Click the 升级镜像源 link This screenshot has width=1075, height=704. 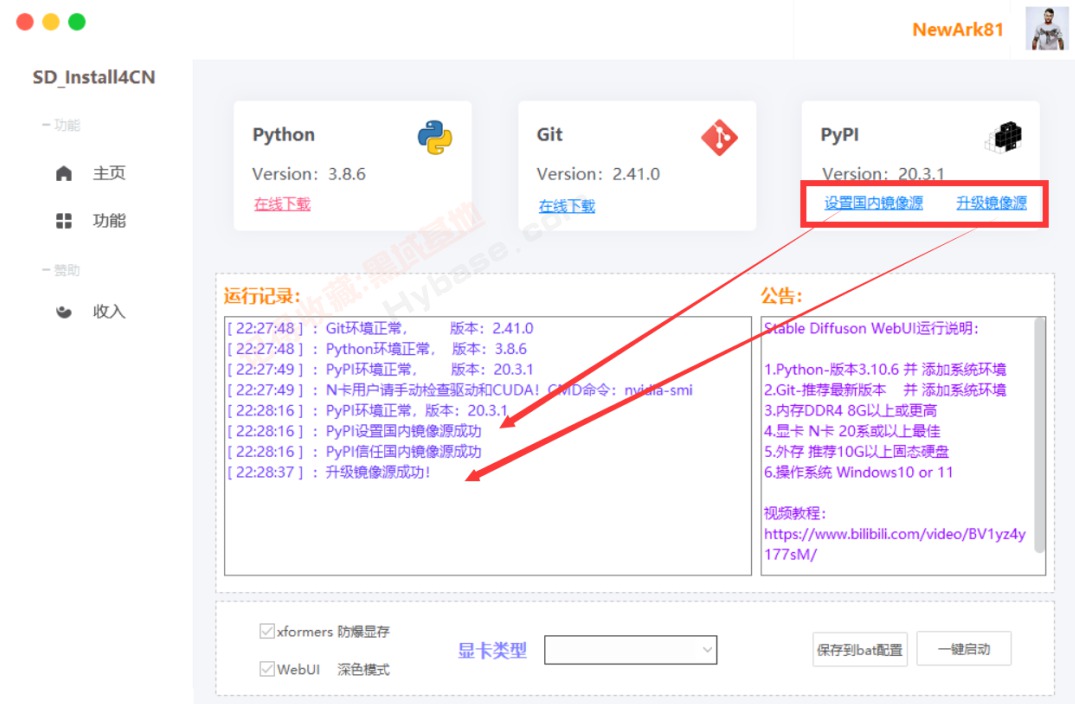(x=991, y=203)
